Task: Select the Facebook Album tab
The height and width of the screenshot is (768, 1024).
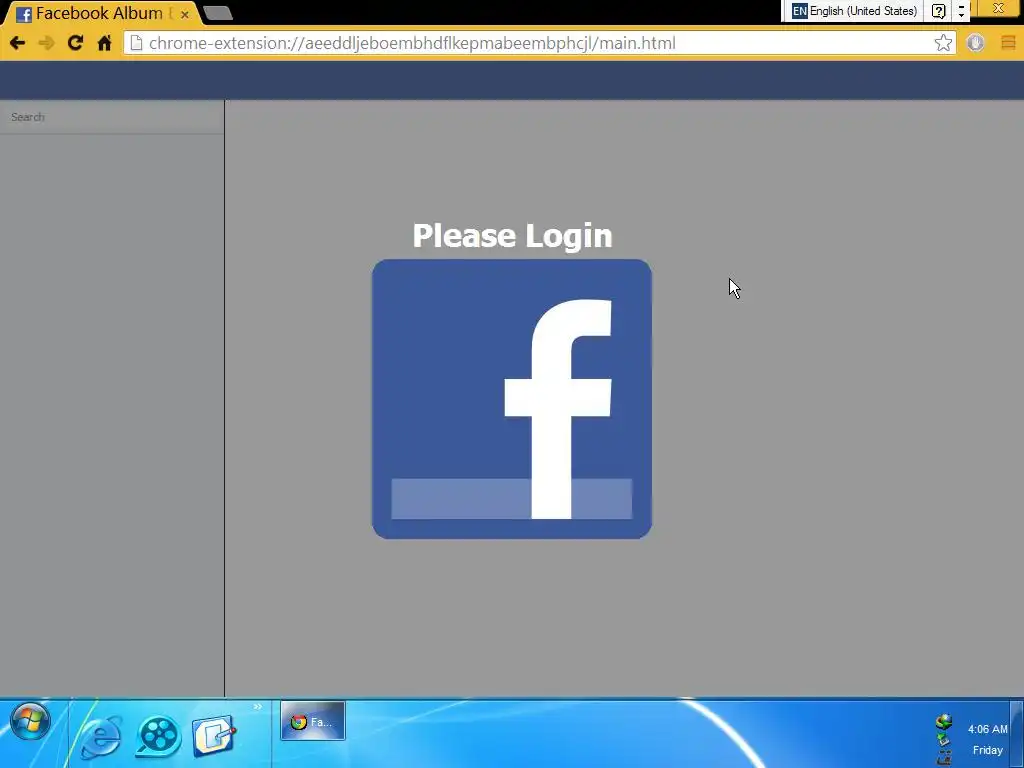Action: [x=99, y=13]
